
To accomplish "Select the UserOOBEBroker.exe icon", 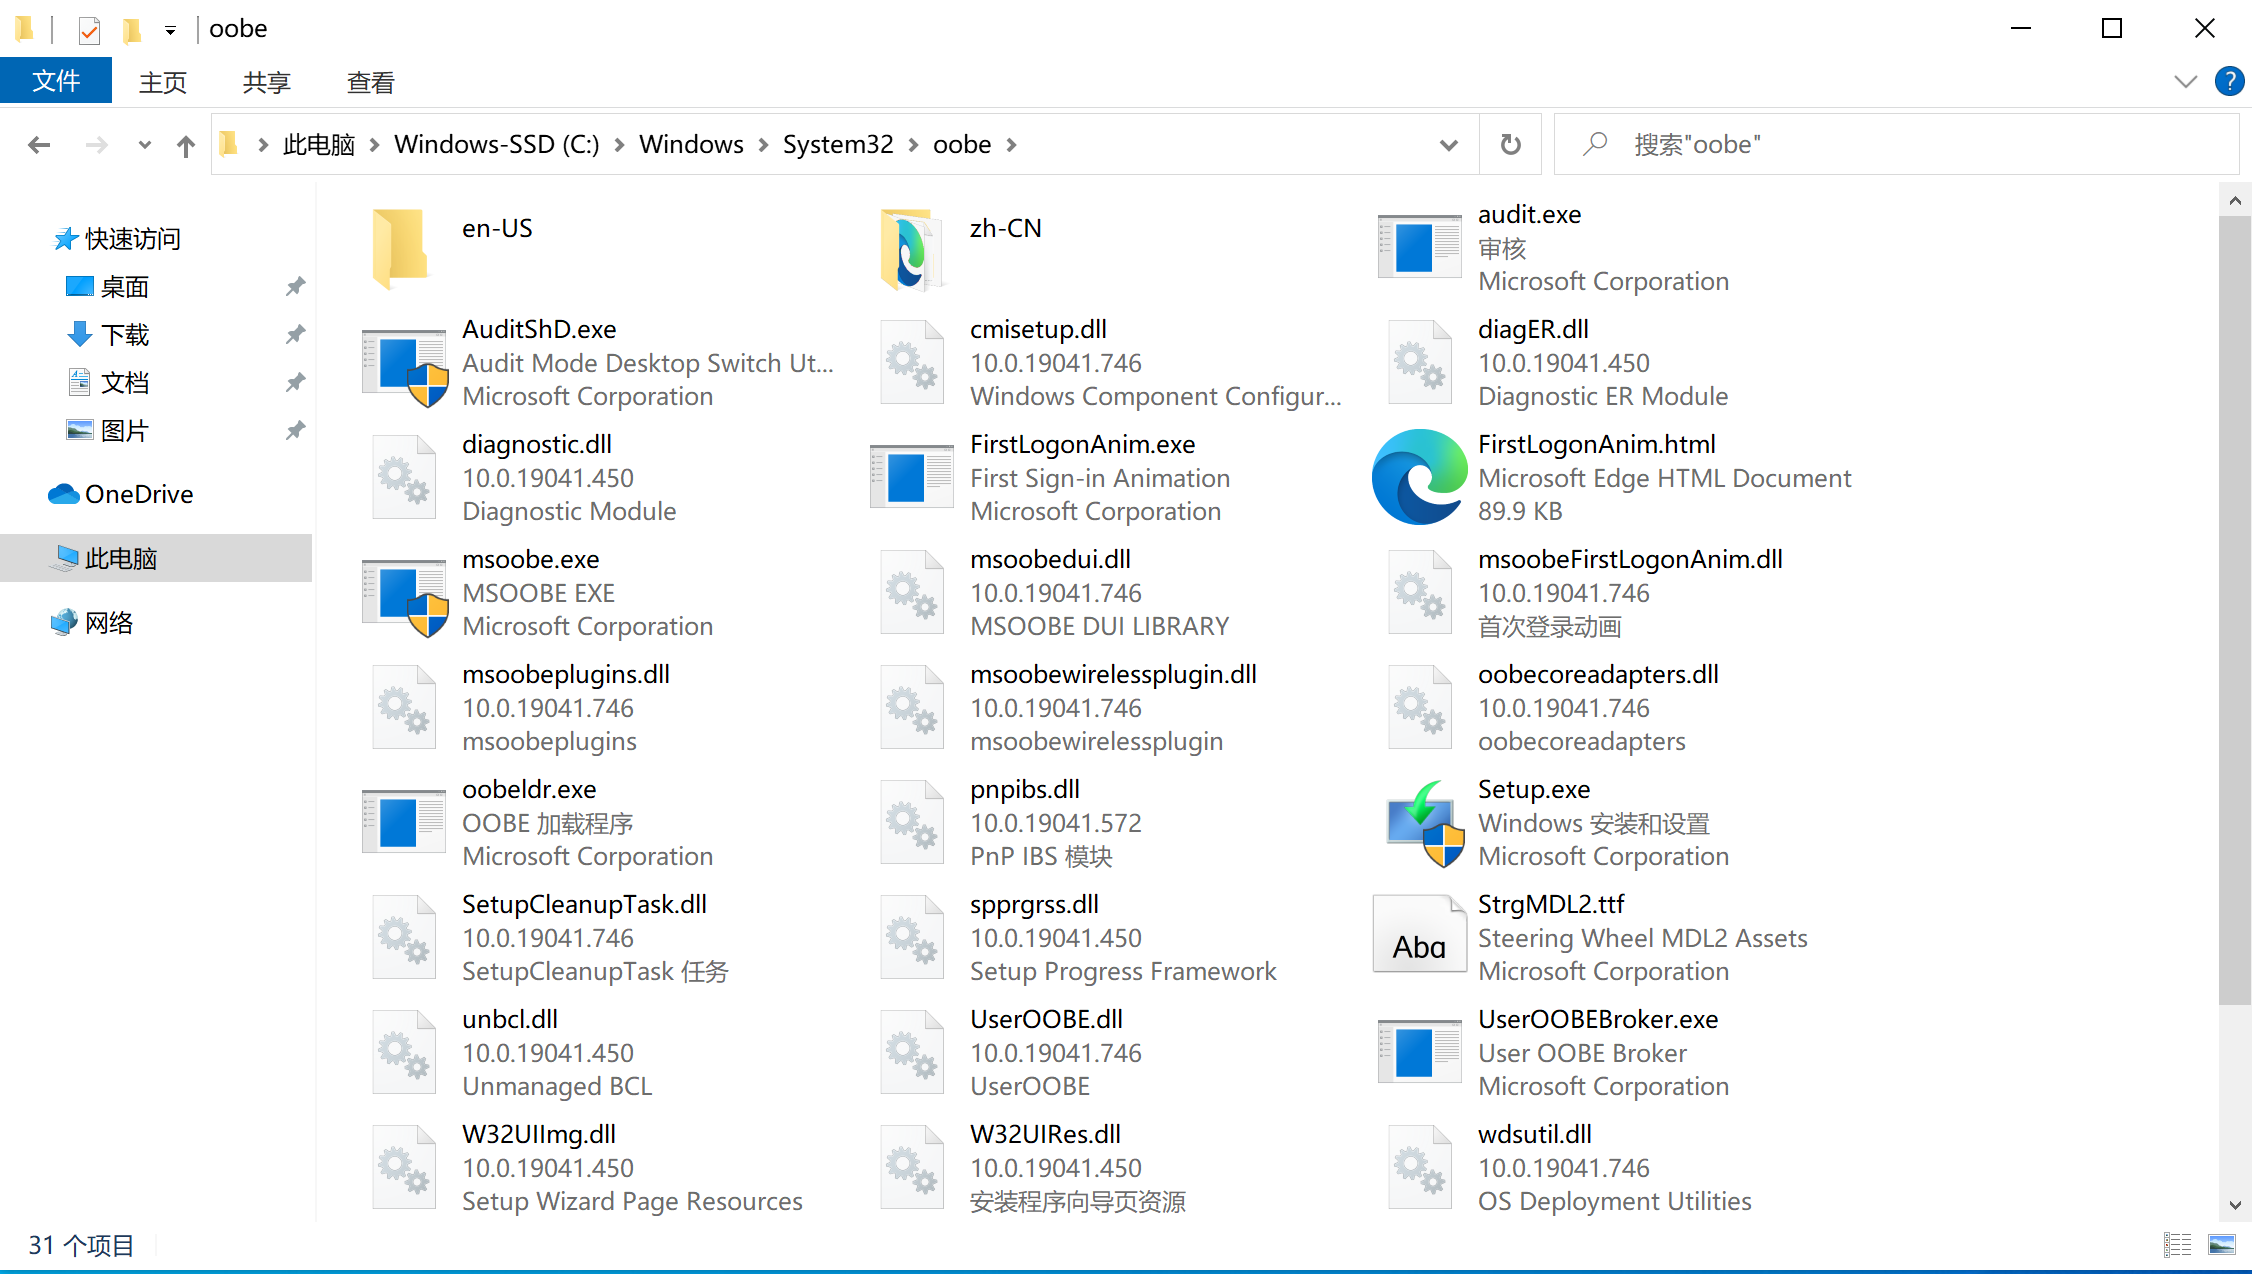I will 1419,1052.
